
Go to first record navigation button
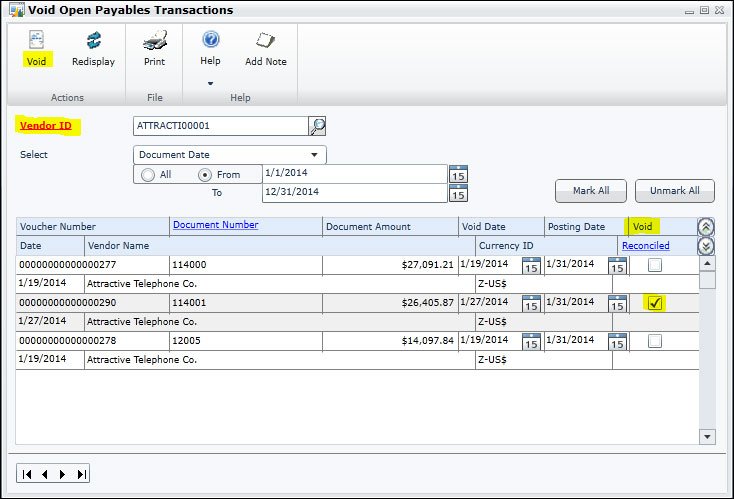27,474
